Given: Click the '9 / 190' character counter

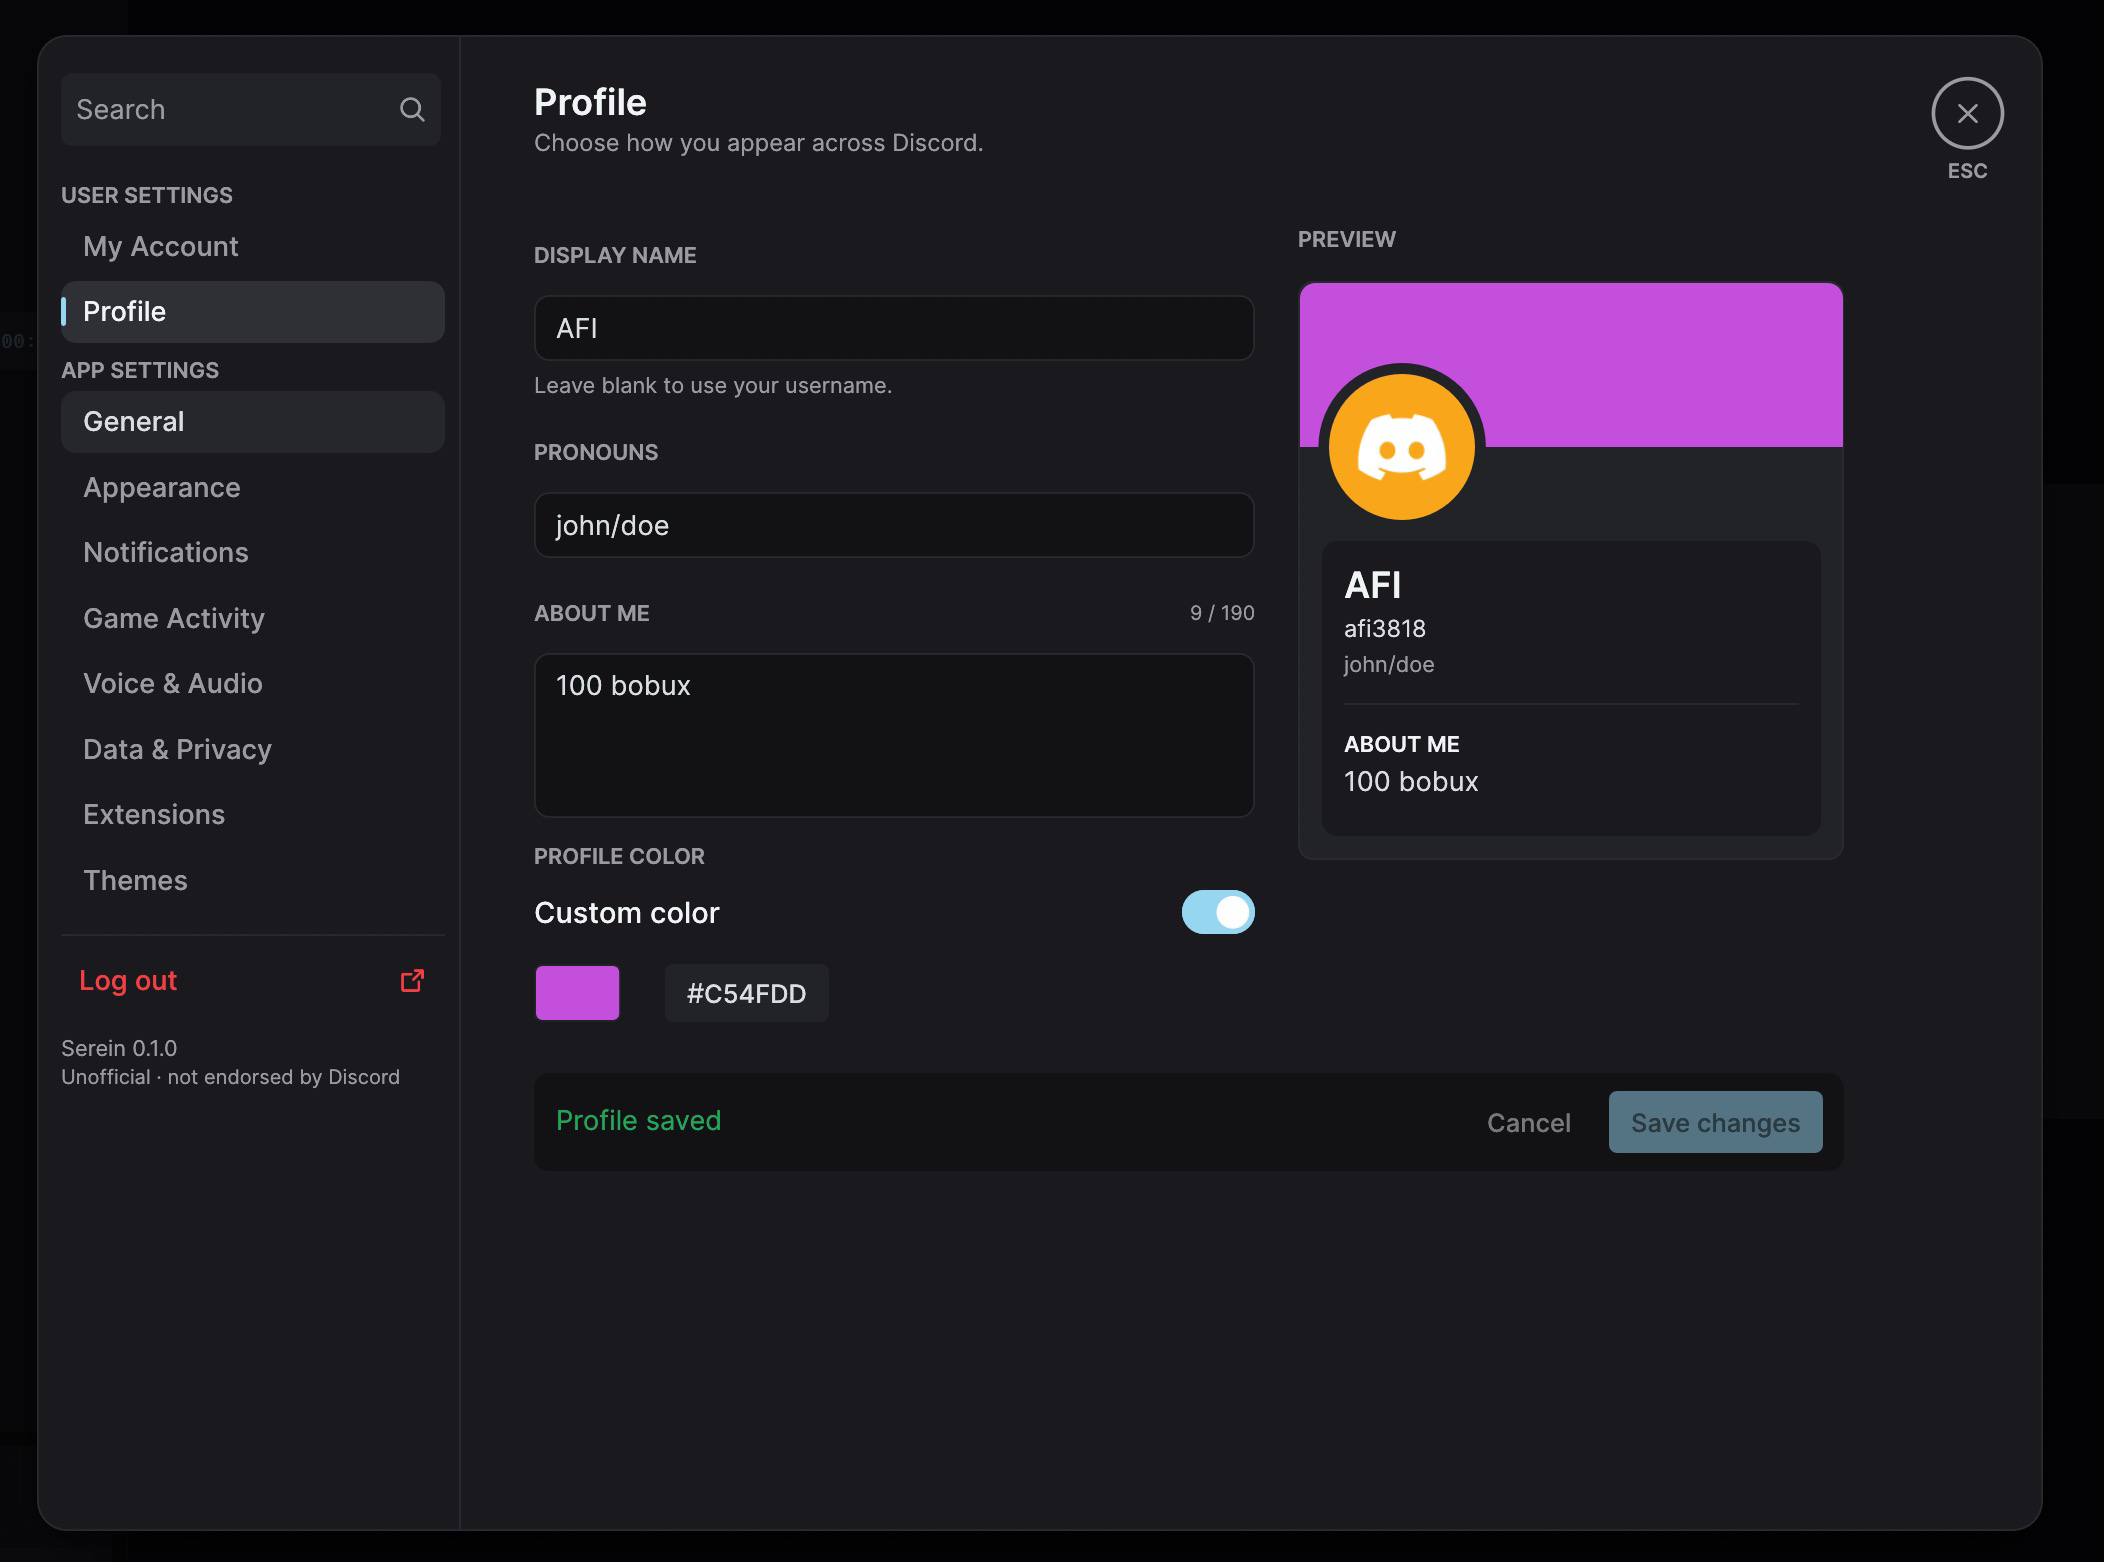Looking at the screenshot, I should 1222,613.
